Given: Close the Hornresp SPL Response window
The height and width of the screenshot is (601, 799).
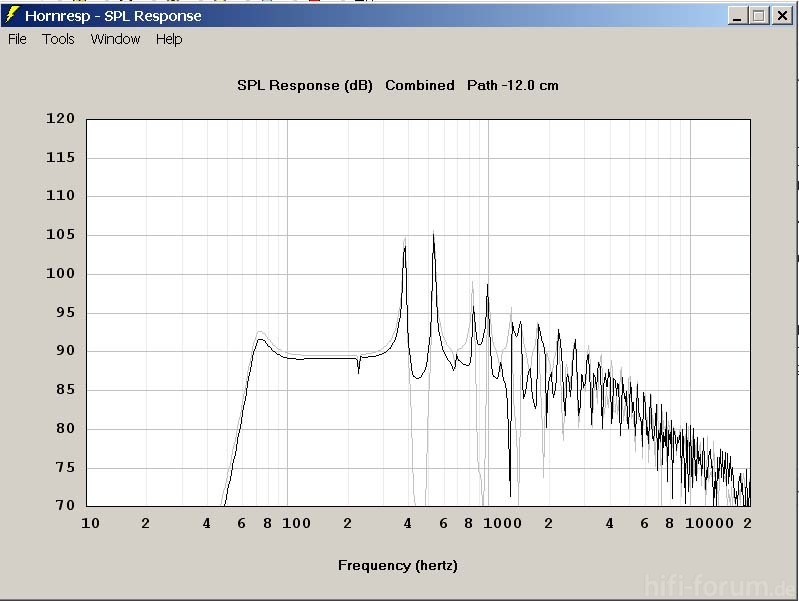Looking at the screenshot, I should tap(782, 16).
